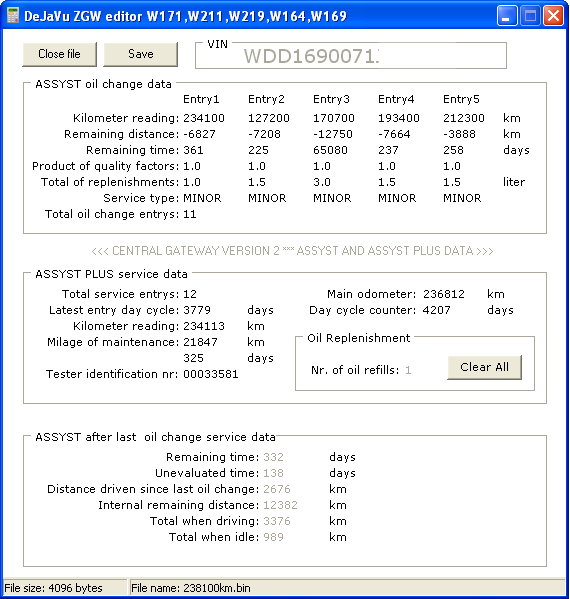
Task: Click remaining distance value -6827
Action: coord(199,134)
